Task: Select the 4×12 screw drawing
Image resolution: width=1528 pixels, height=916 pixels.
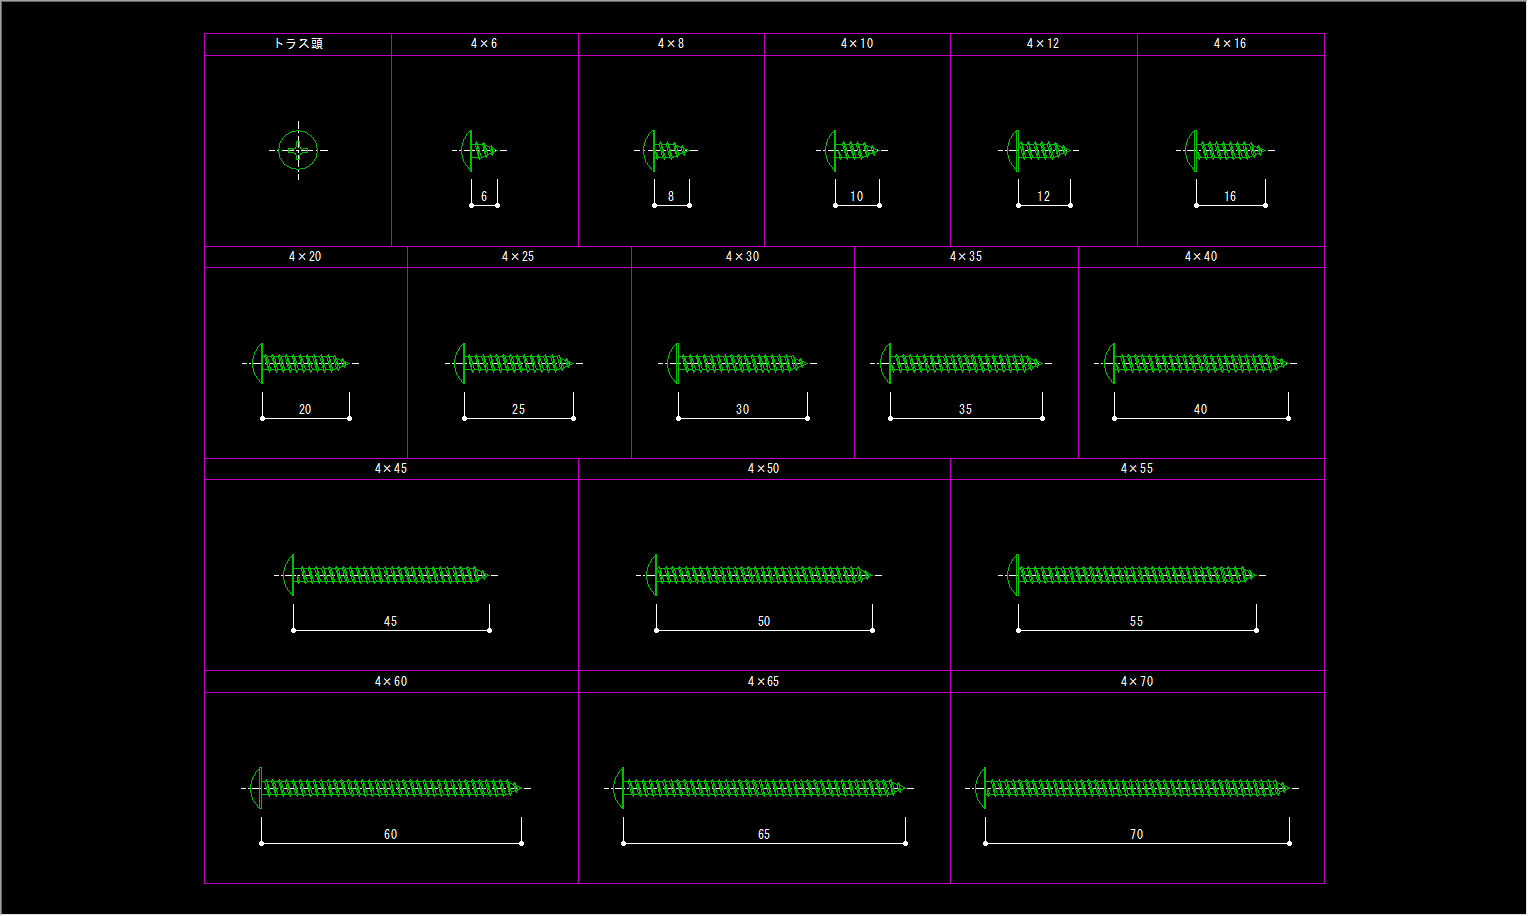Action: click(x=1038, y=151)
